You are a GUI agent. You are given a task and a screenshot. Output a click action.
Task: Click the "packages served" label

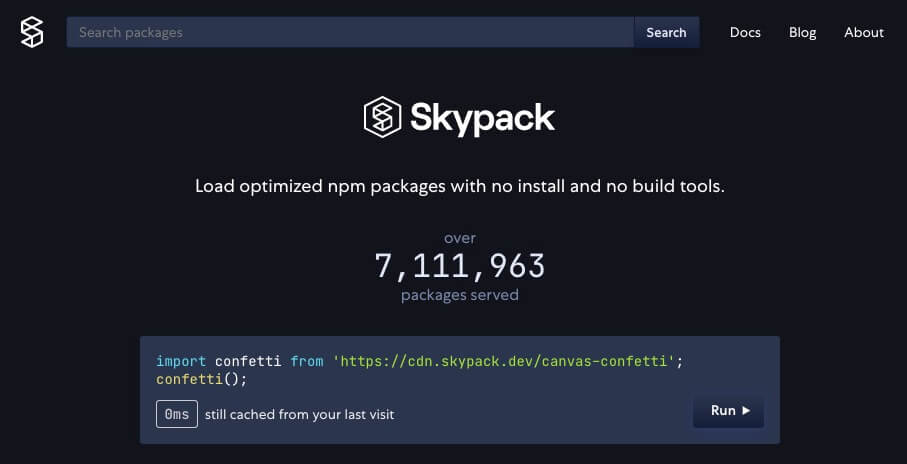click(460, 295)
